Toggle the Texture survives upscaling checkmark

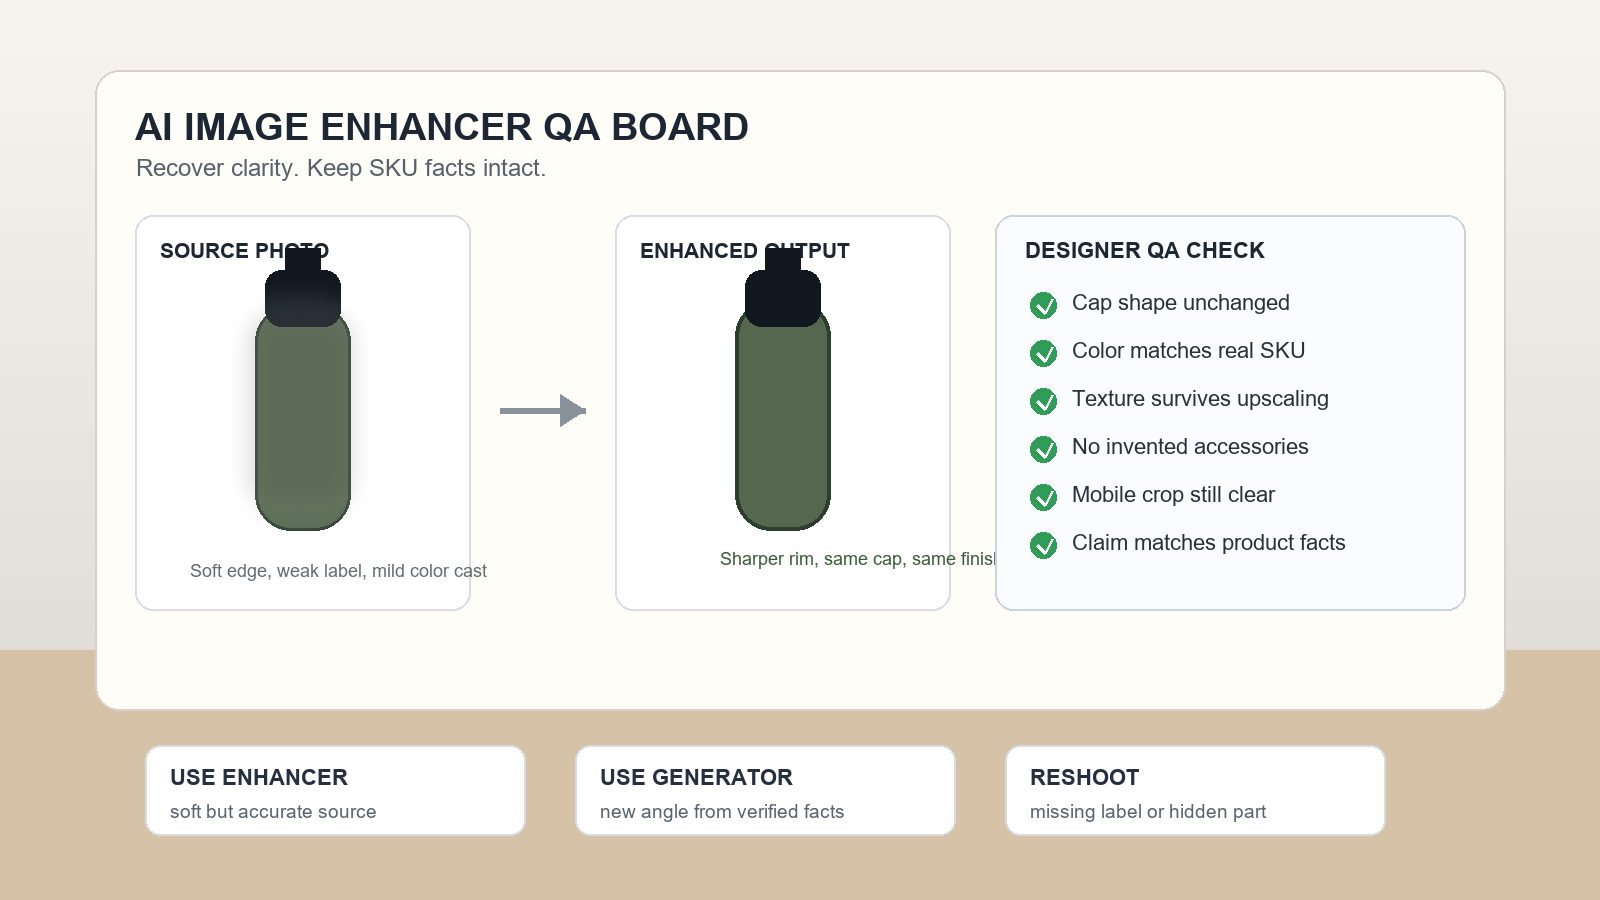coord(1043,401)
